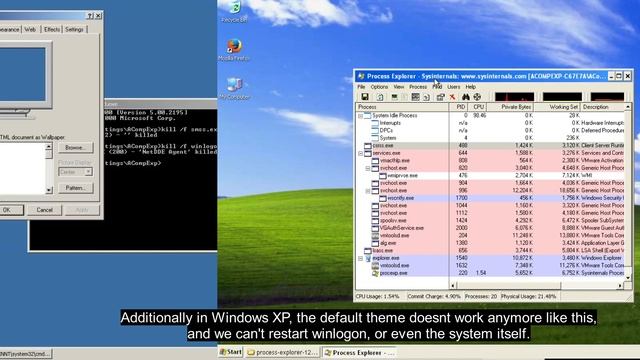Sort by the PID column header
640x360 pixels.
click(459, 107)
